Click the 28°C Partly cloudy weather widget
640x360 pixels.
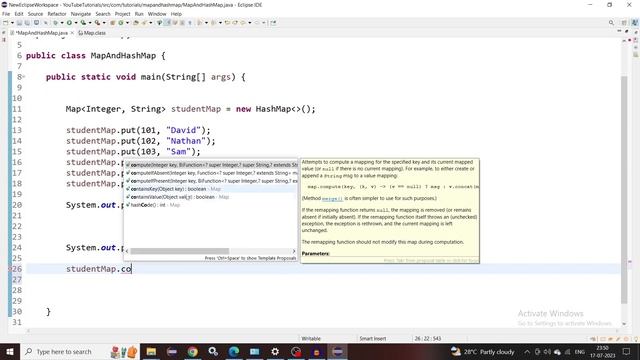(483, 351)
